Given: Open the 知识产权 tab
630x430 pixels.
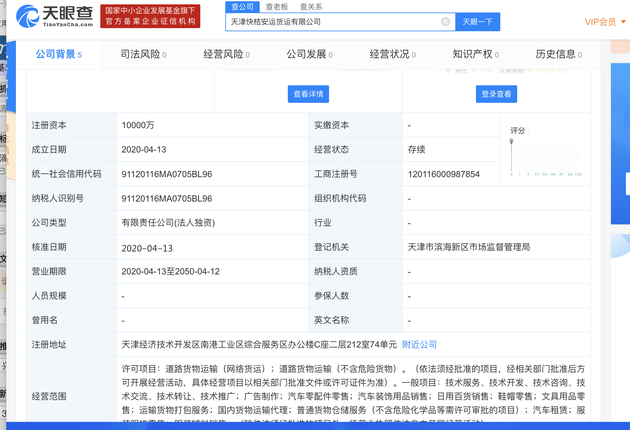Looking at the screenshot, I should (476, 54).
